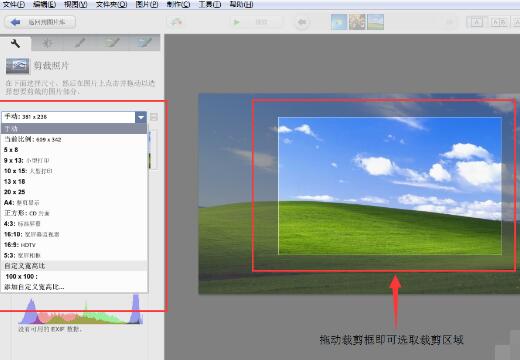Click the rotate arrows icon in toolbar
Viewport: 520px width, 360px height.
coord(176,22)
